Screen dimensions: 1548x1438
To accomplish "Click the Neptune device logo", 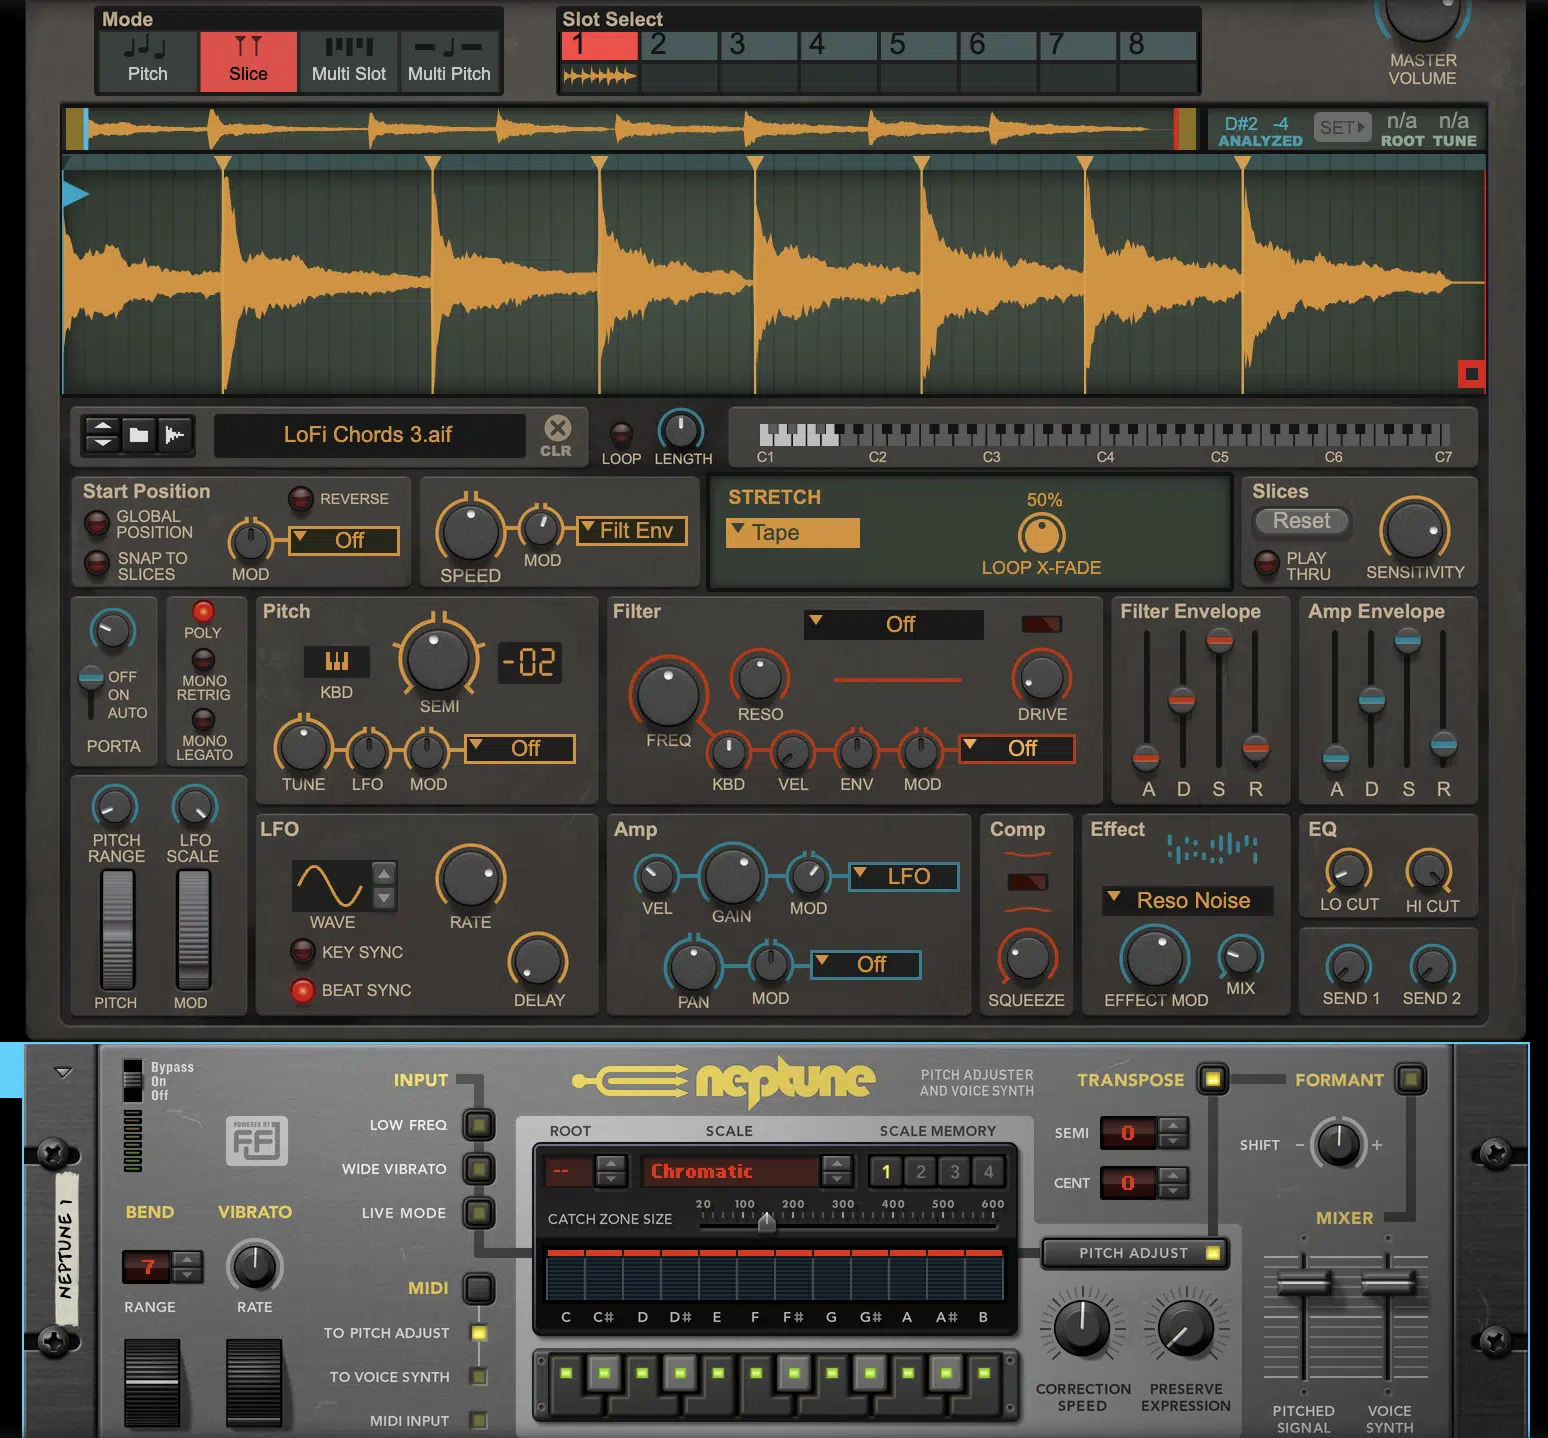I will coord(725,1081).
